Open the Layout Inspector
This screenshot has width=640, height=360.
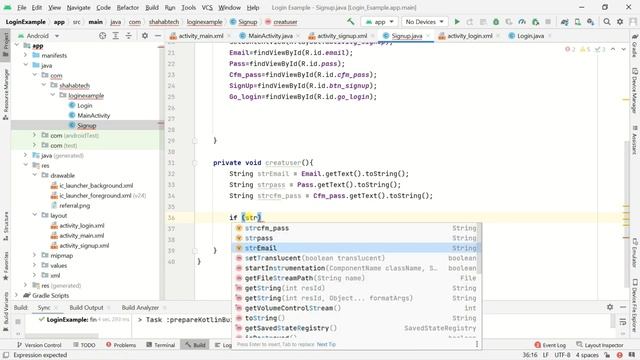[x=600, y=345]
